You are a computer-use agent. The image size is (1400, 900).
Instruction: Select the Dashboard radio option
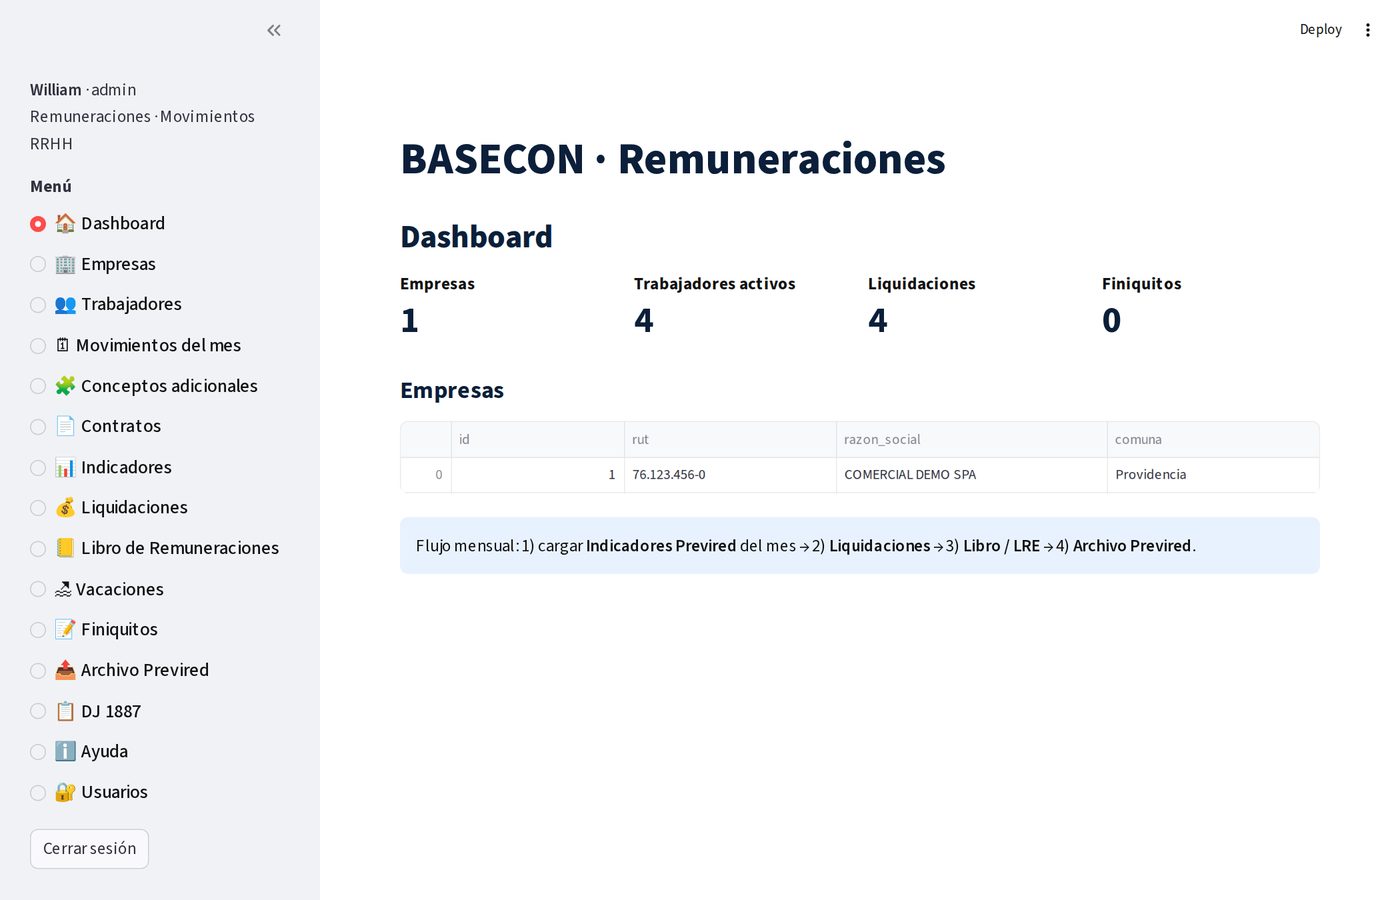38,224
